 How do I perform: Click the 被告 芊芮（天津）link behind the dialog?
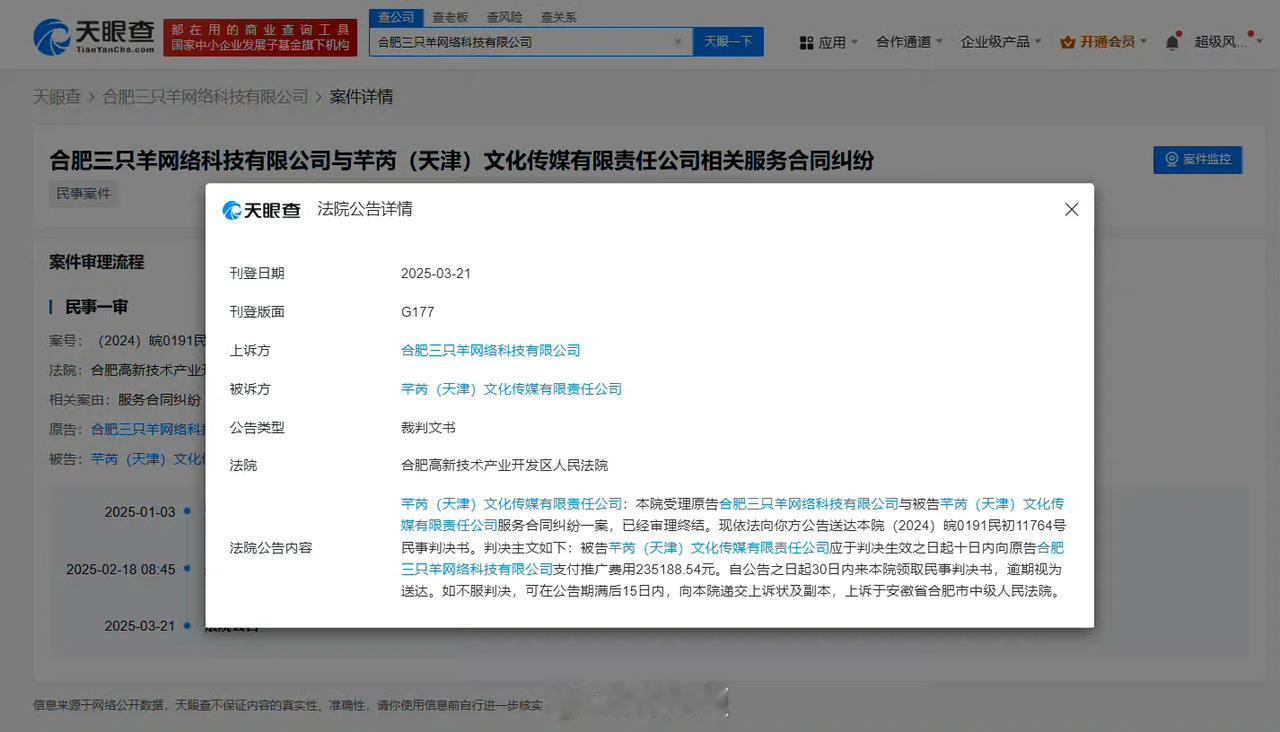point(148,459)
